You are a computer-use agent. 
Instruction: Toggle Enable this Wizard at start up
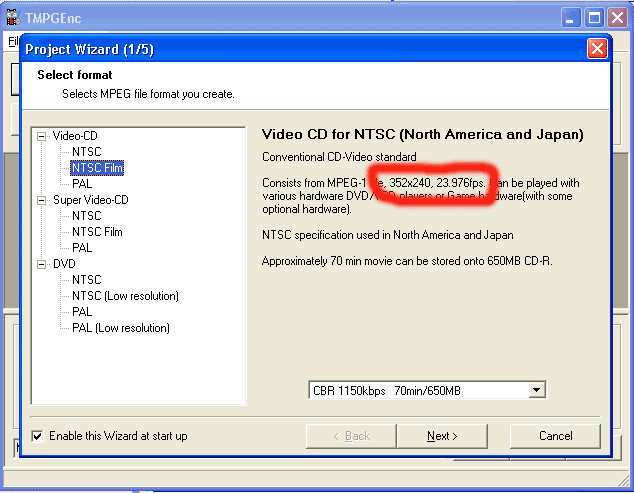click(38, 436)
